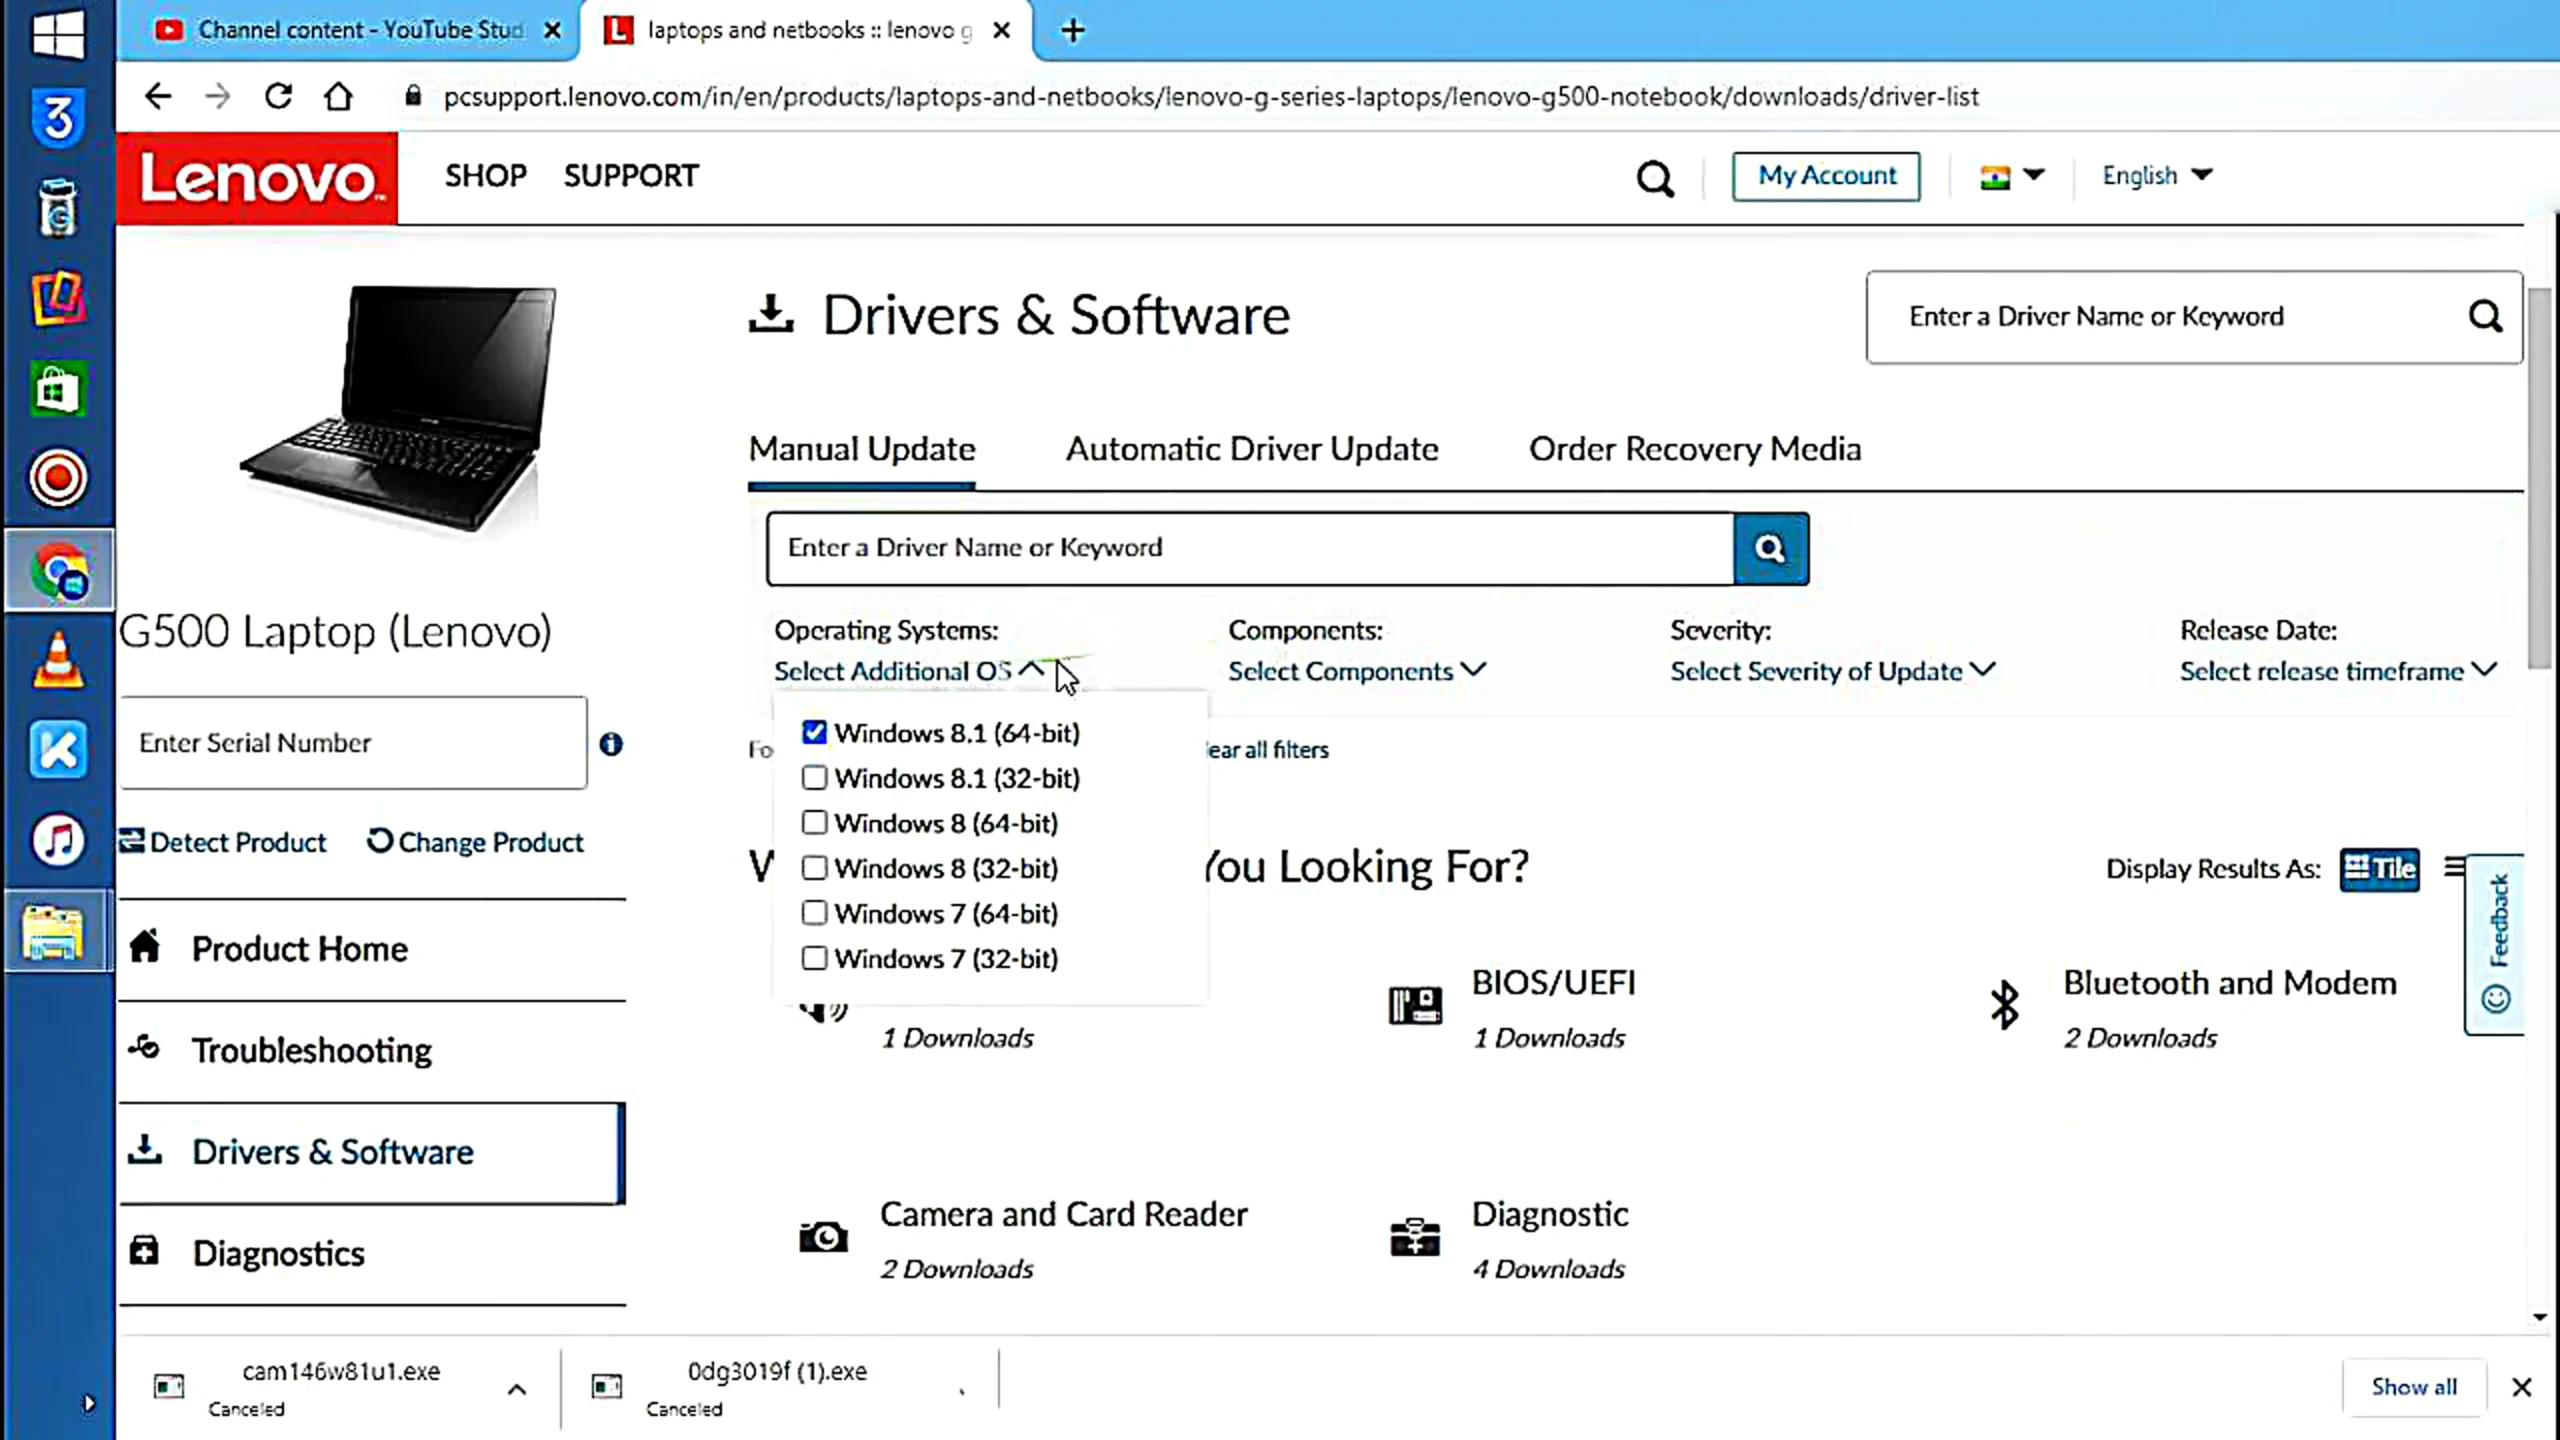2560x1440 pixels.
Task: Click the browser reload button
Action: 278,96
